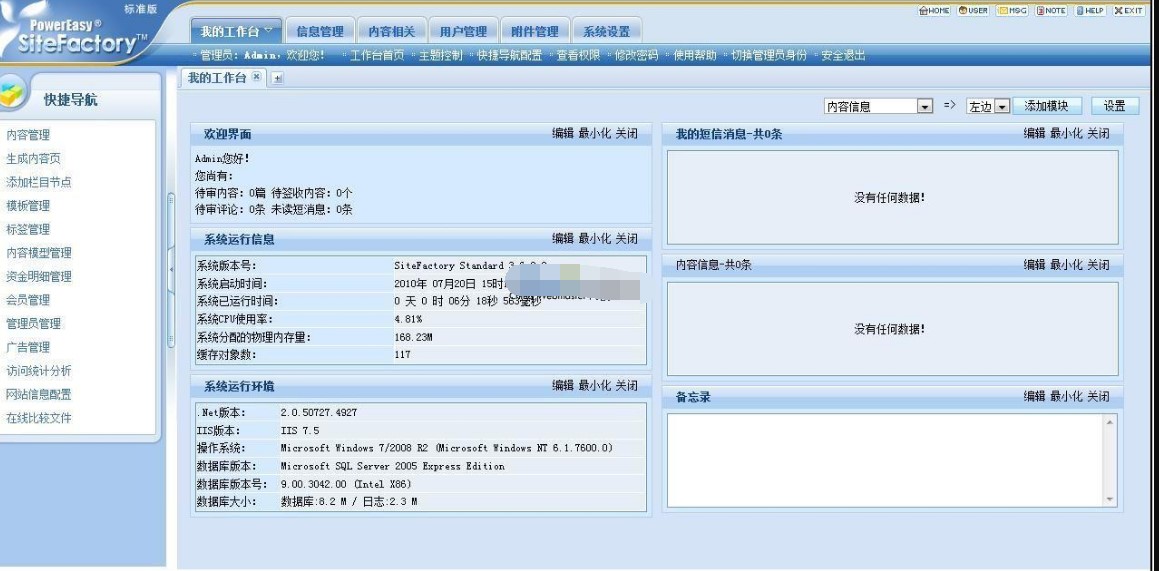Viewport: 1159px width, 571px height.
Task: Open 模板管理 in quick navigation
Action: point(28,206)
